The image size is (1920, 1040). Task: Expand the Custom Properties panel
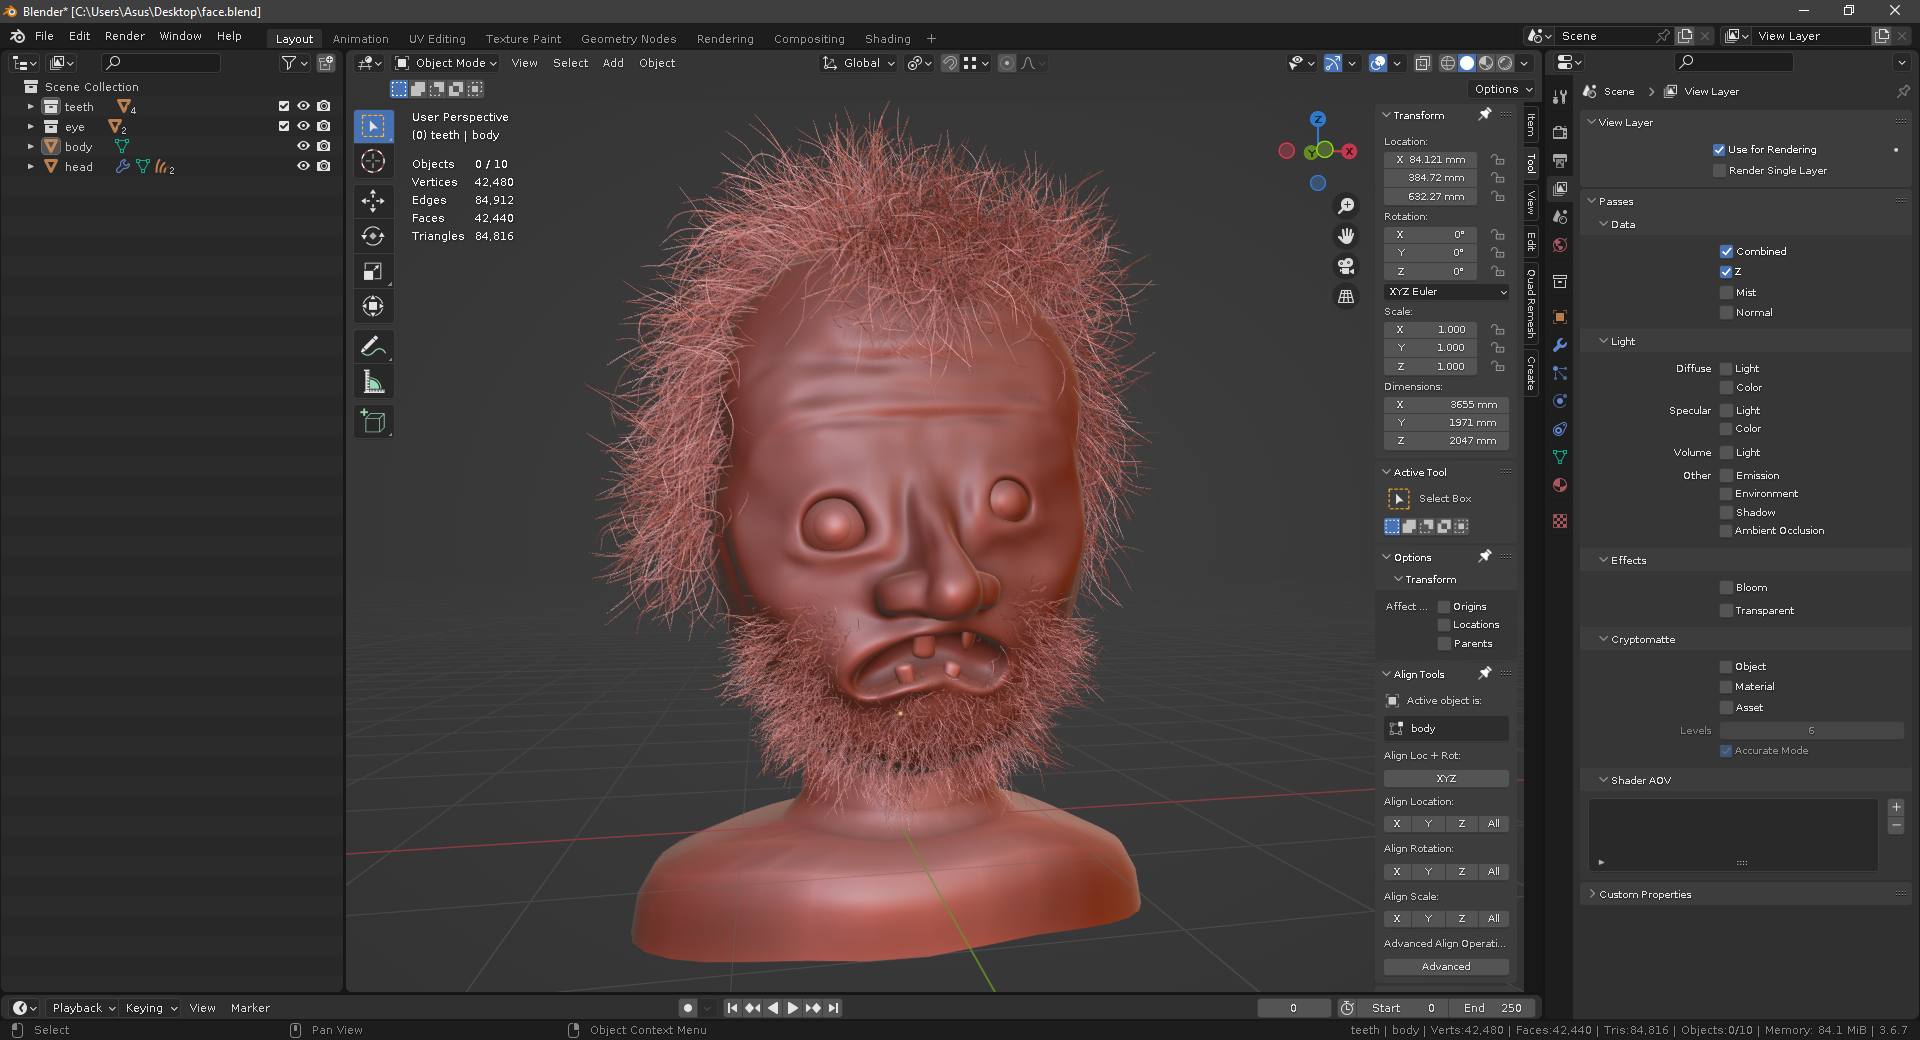pyautogui.click(x=1645, y=895)
